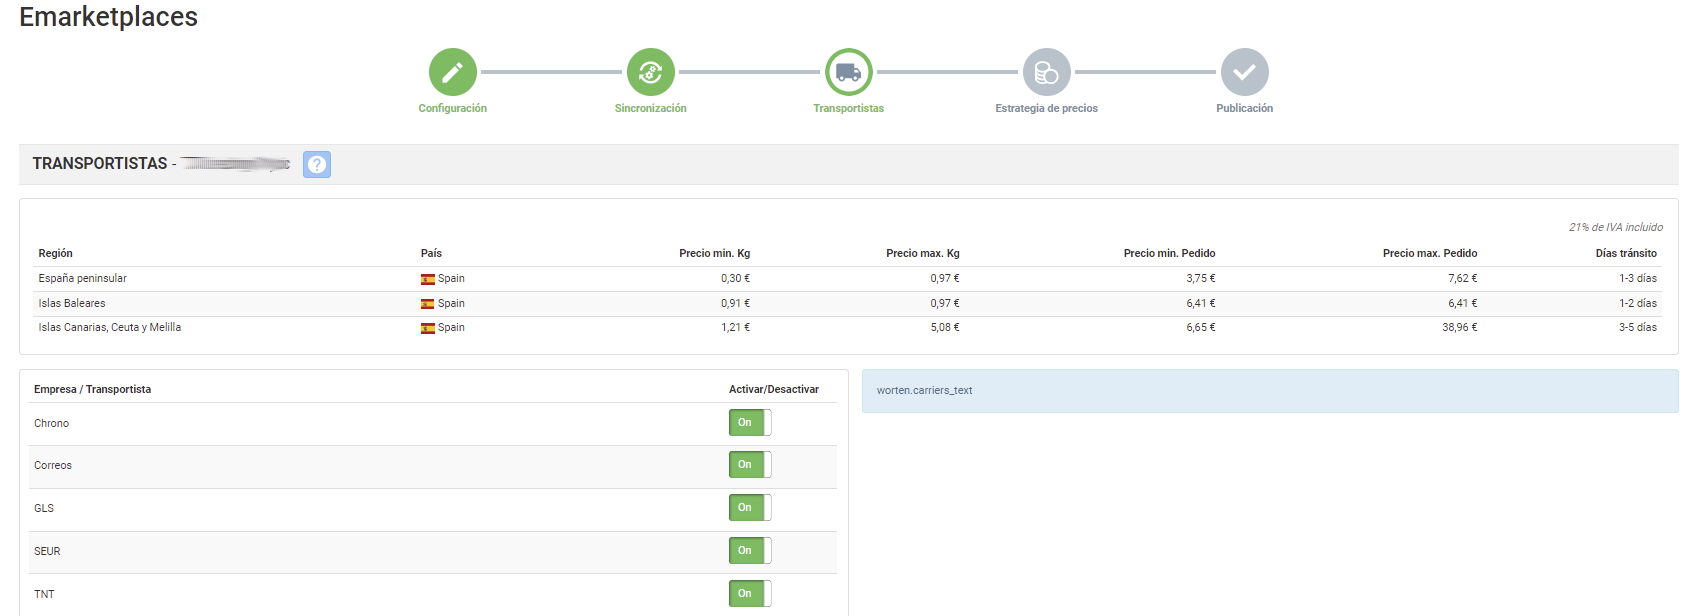Select the Islas Canarias, Ceuta y Melilla row
The height and width of the screenshot is (616, 1701).
[x=110, y=328]
